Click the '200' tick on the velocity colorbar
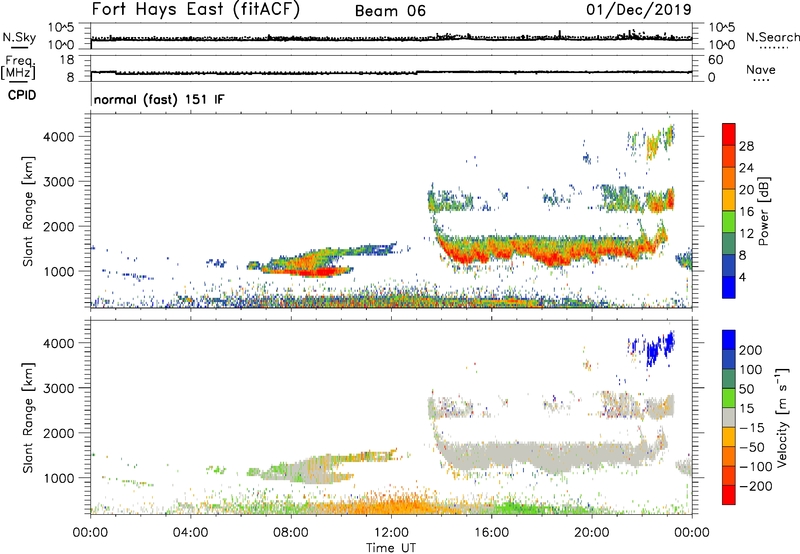800x554 pixels. click(x=751, y=350)
